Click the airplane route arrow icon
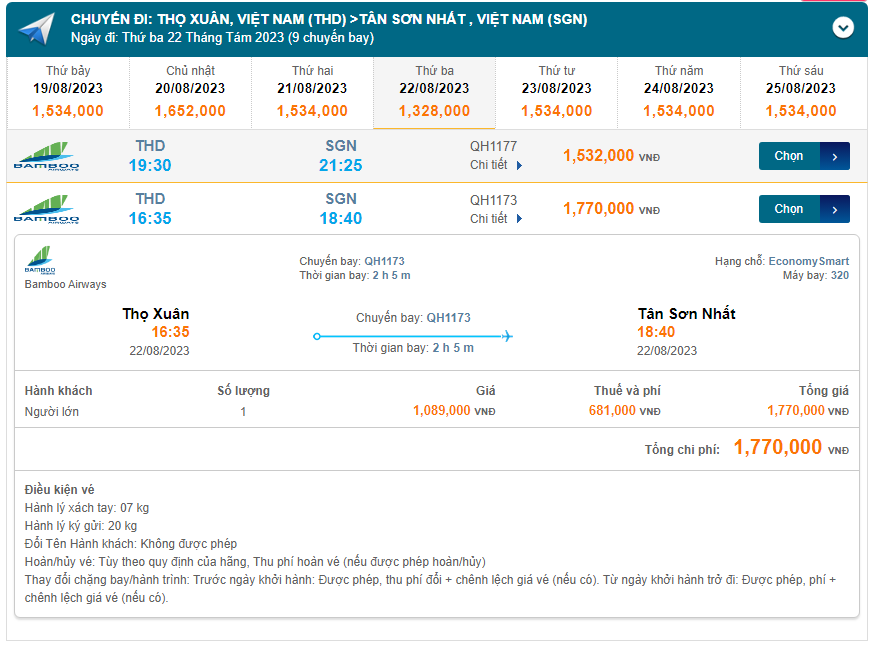Screen dimensions: 873x650 (507, 336)
